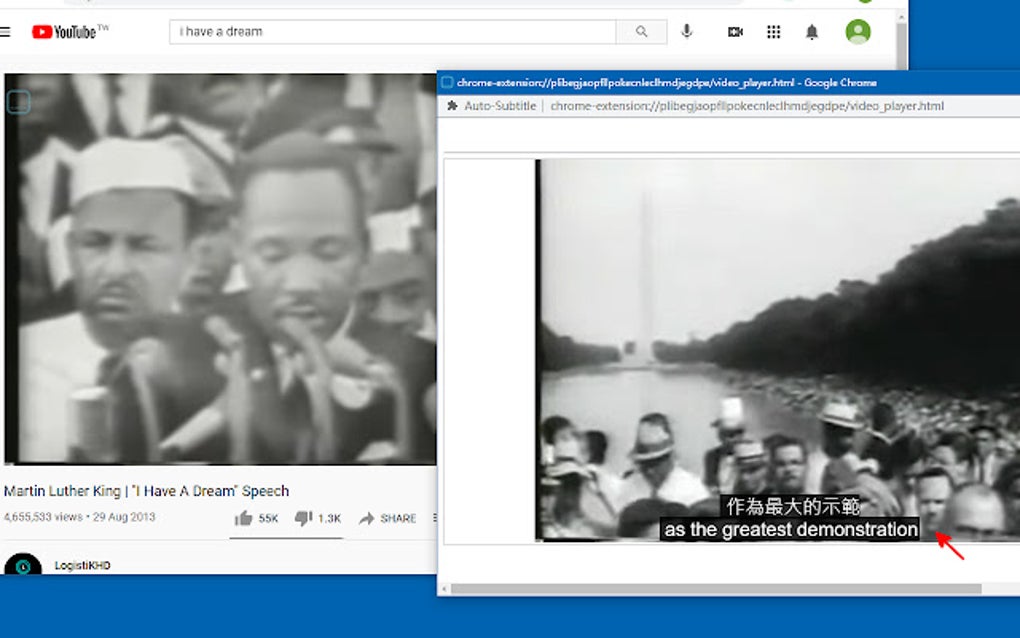Click the search magnifier icon

(641, 31)
